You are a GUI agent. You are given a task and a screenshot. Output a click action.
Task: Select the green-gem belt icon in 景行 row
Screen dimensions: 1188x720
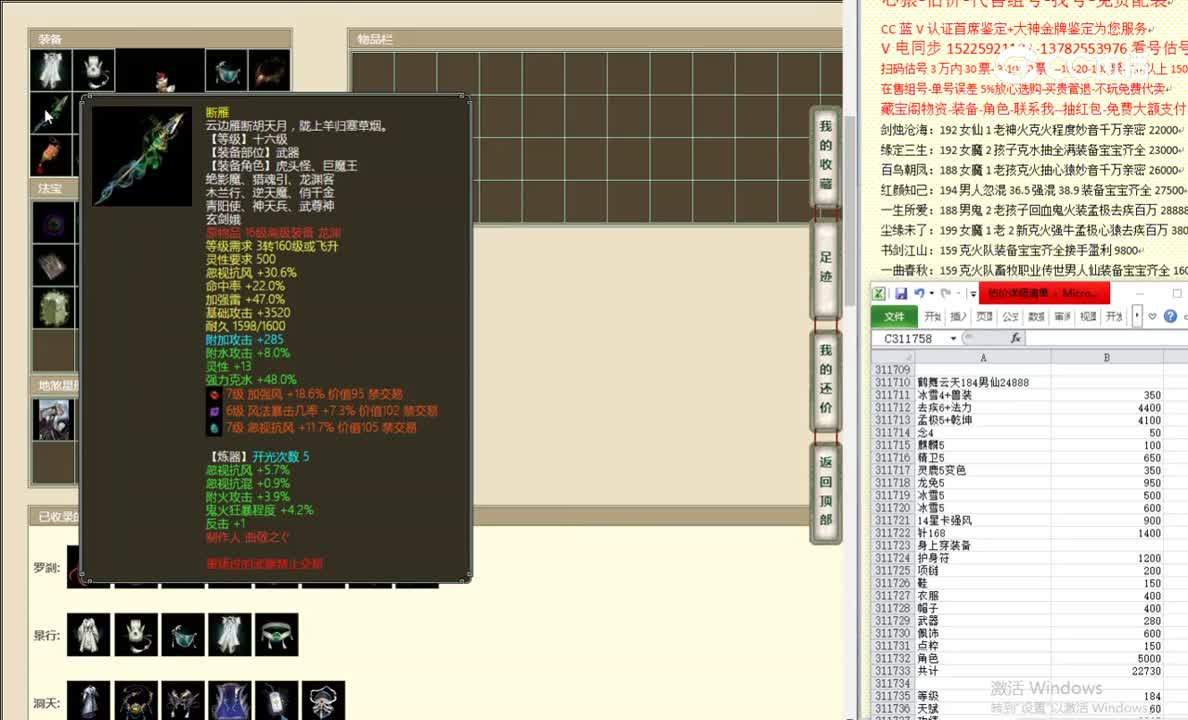(x=277, y=634)
